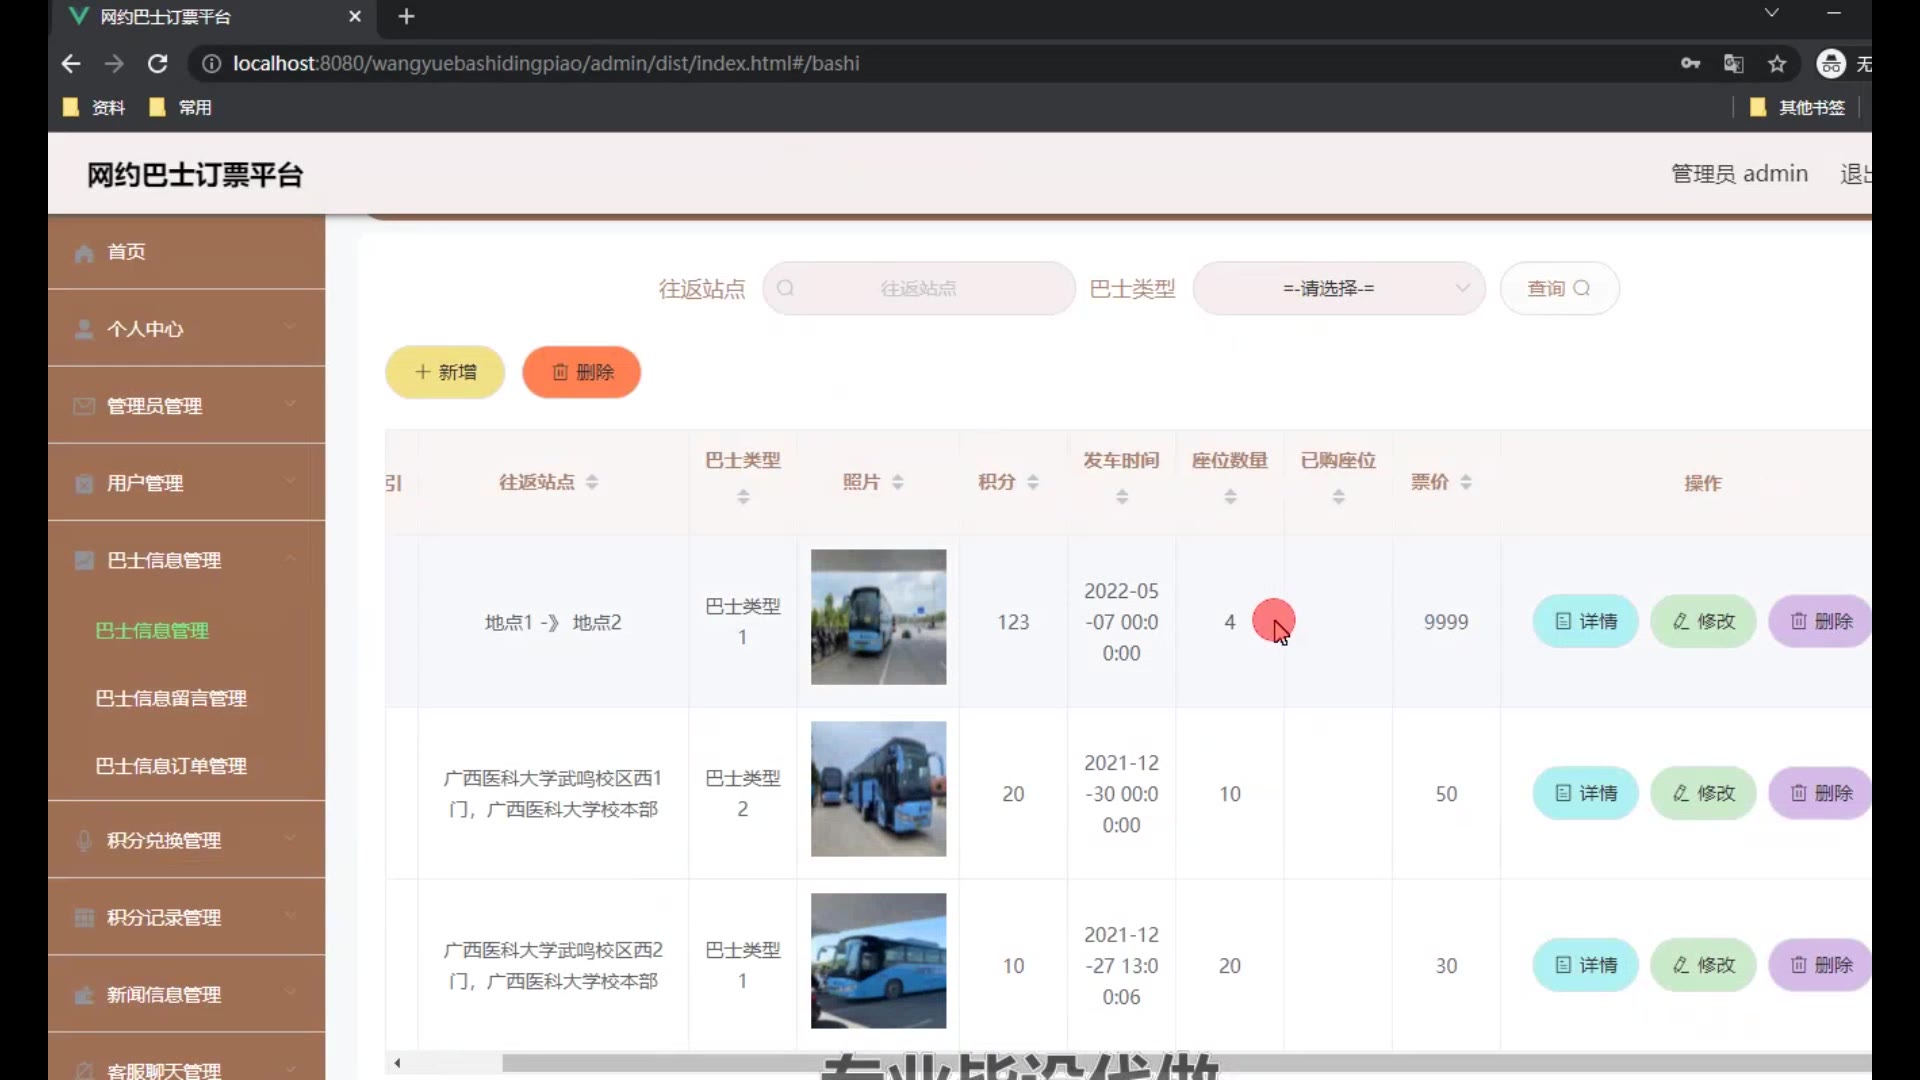Open the 巴士类型 dropdown selector
This screenshot has height=1080, width=1920.
pyautogui.click(x=1338, y=288)
